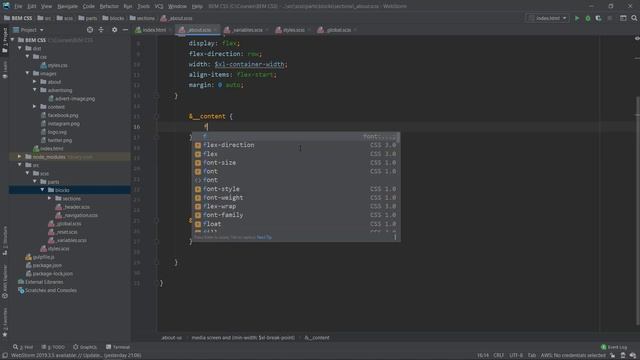Click the Stop process icon
The image size is (640, 360).
(610, 18)
